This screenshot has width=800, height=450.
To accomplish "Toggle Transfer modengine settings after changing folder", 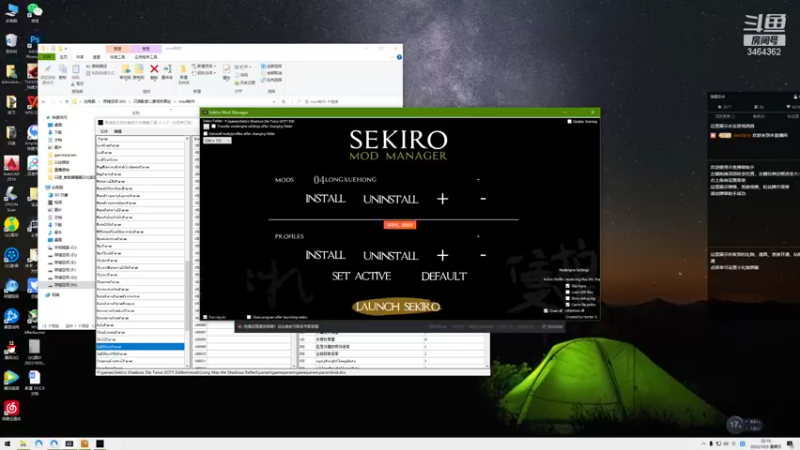I will [213, 127].
